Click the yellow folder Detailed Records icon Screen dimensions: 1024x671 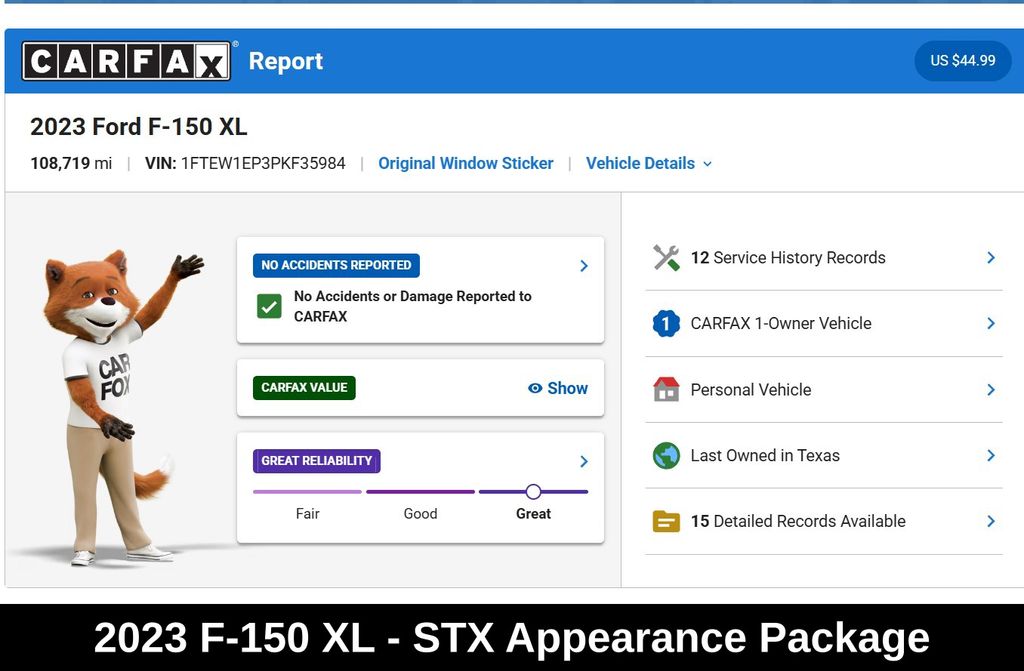(x=666, y=521)
